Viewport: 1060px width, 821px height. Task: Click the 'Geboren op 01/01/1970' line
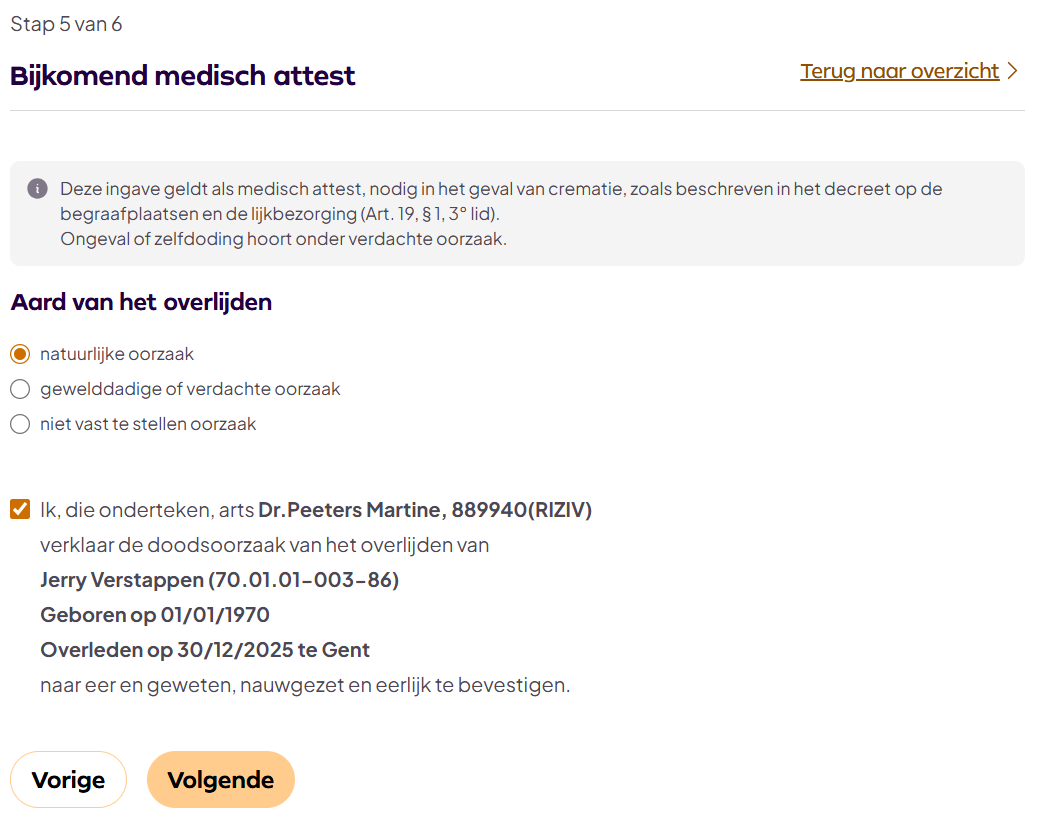pyautogui.click(x=155, y=615)
